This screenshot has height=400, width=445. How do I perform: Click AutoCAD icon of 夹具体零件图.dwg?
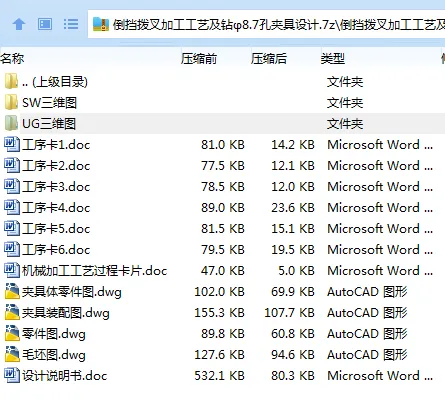coord(12,291)
